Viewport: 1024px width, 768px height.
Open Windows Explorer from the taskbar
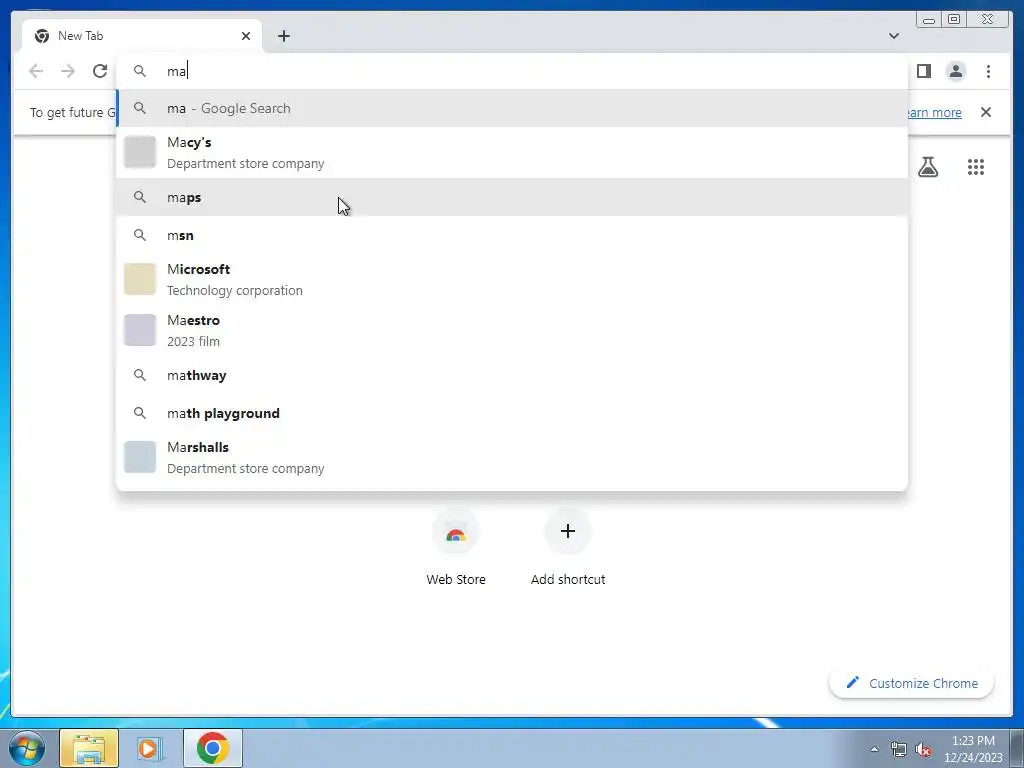pos(89,748)
